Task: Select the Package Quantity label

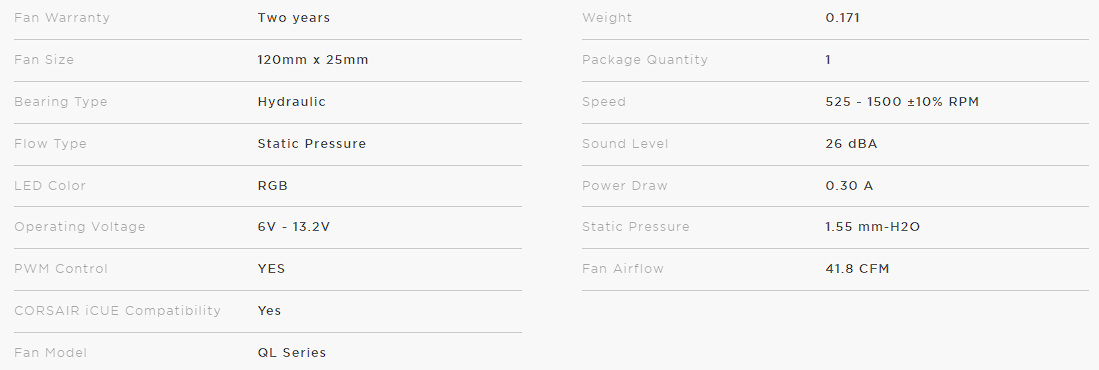Action: point(645,60)
